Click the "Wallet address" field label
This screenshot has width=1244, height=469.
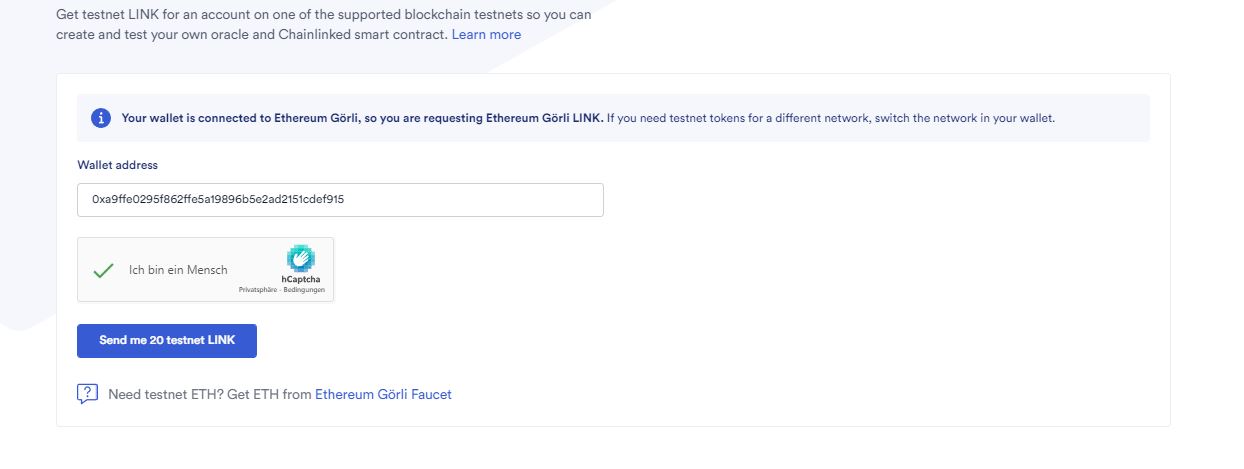118,164
